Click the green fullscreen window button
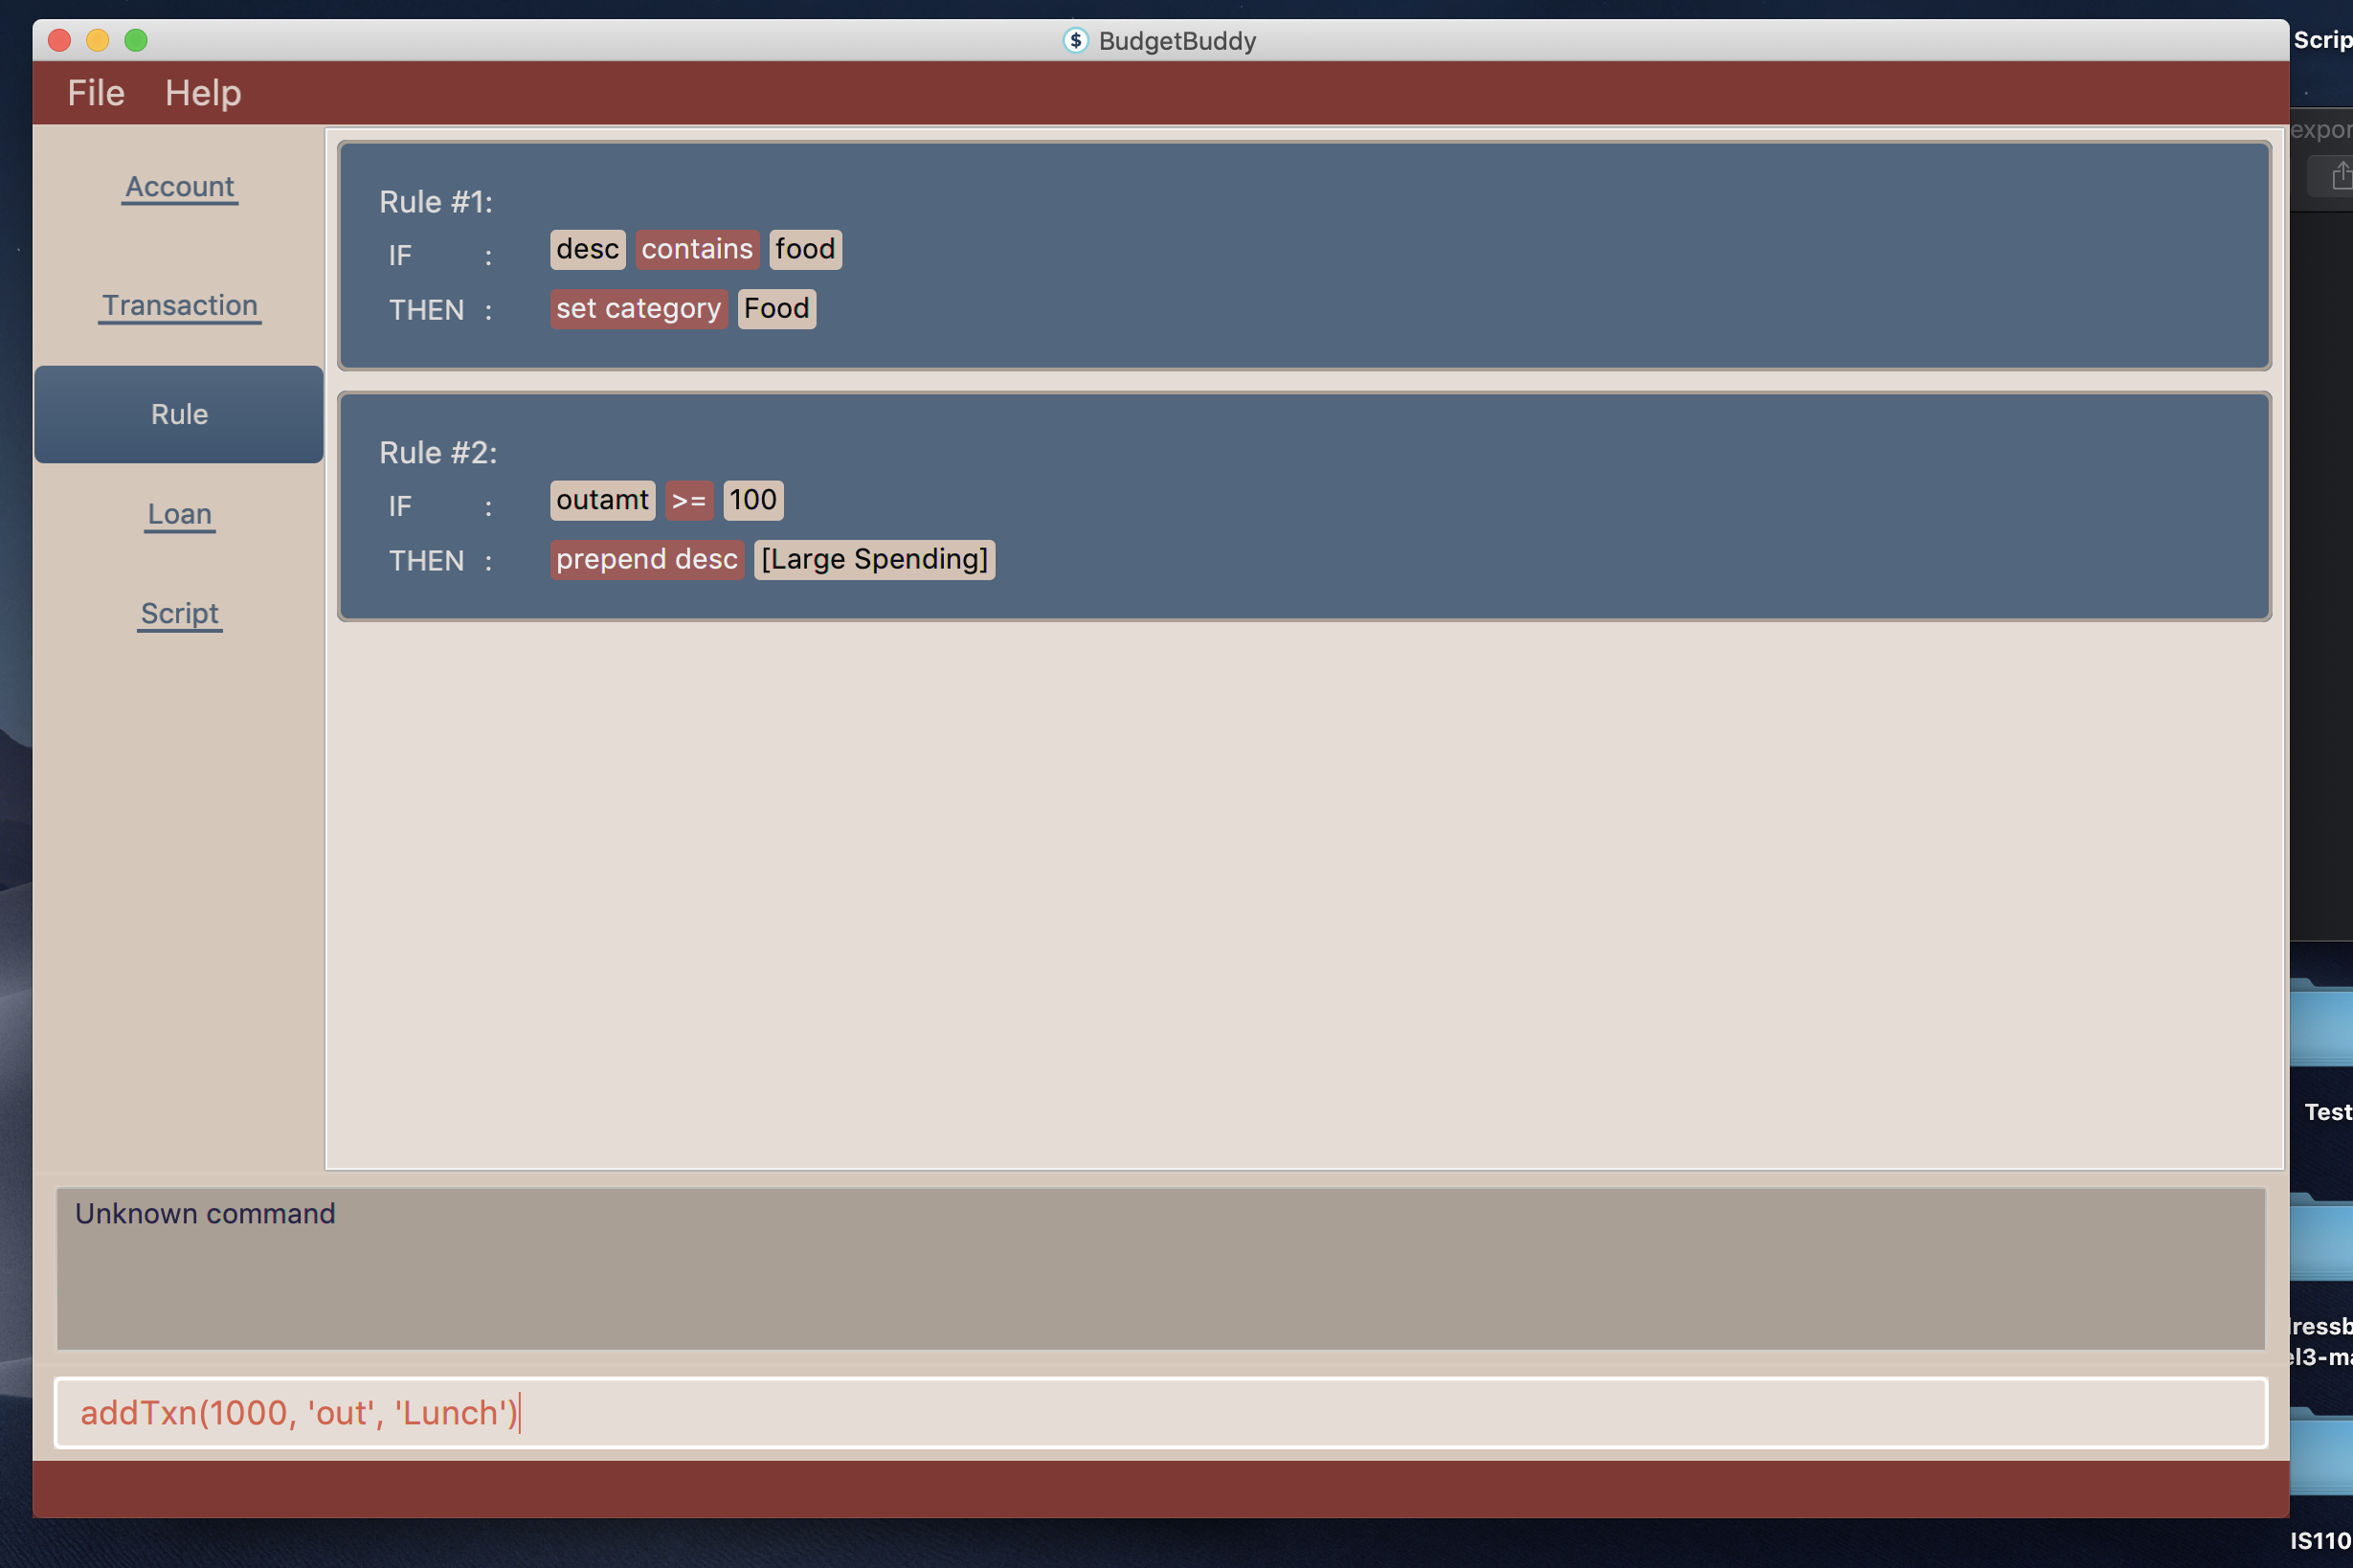This screenshot has height=1568, width=2353. tap(136, 40)
